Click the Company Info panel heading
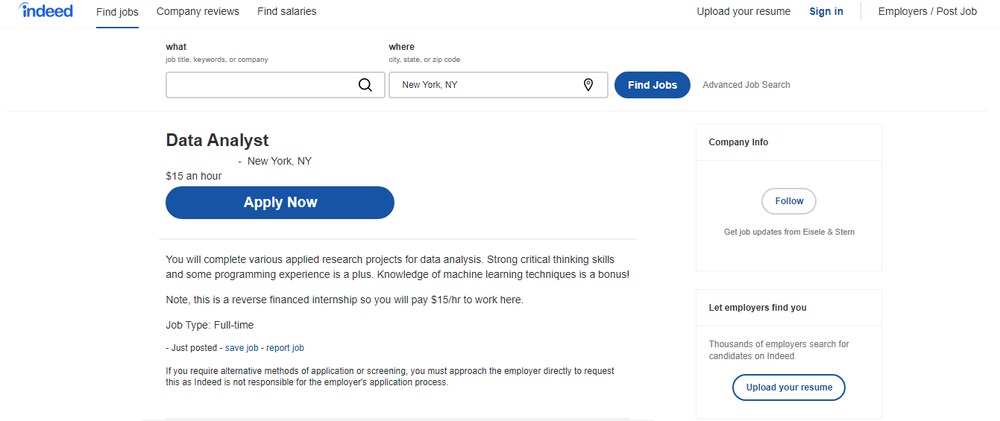 tap(738, 143)
